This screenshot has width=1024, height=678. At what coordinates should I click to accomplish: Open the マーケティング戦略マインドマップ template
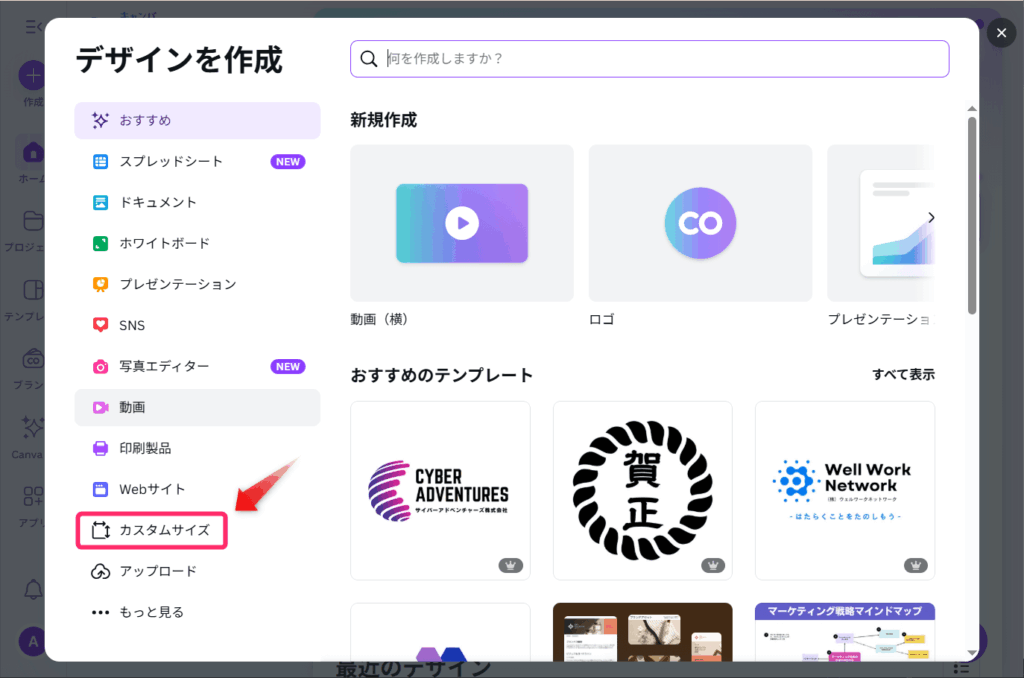point(844,632)
